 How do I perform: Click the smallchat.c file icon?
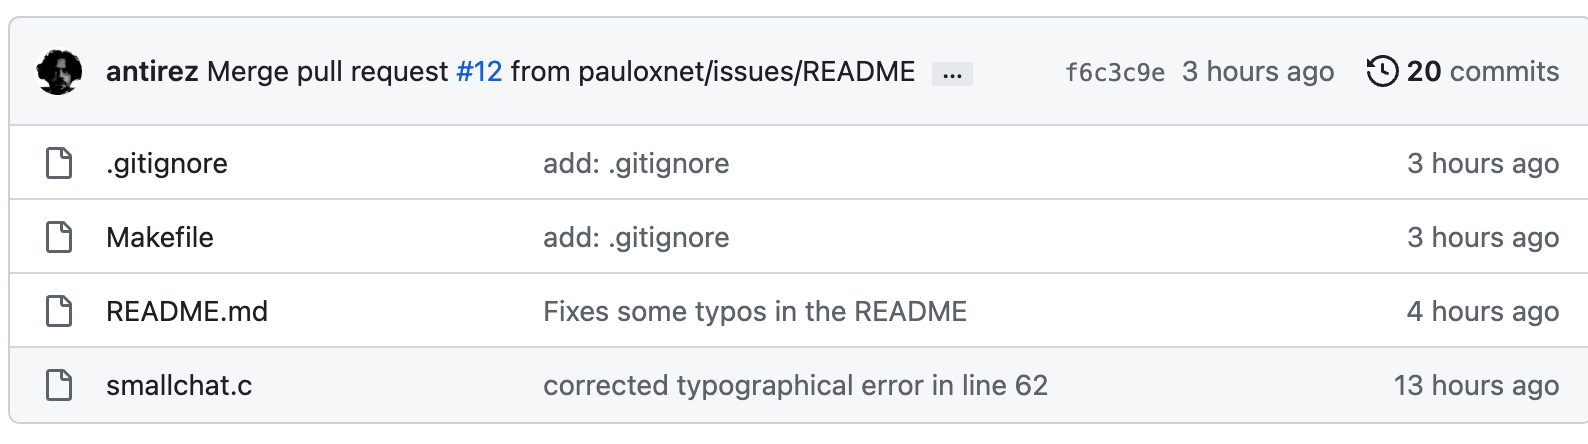[60, 385]
